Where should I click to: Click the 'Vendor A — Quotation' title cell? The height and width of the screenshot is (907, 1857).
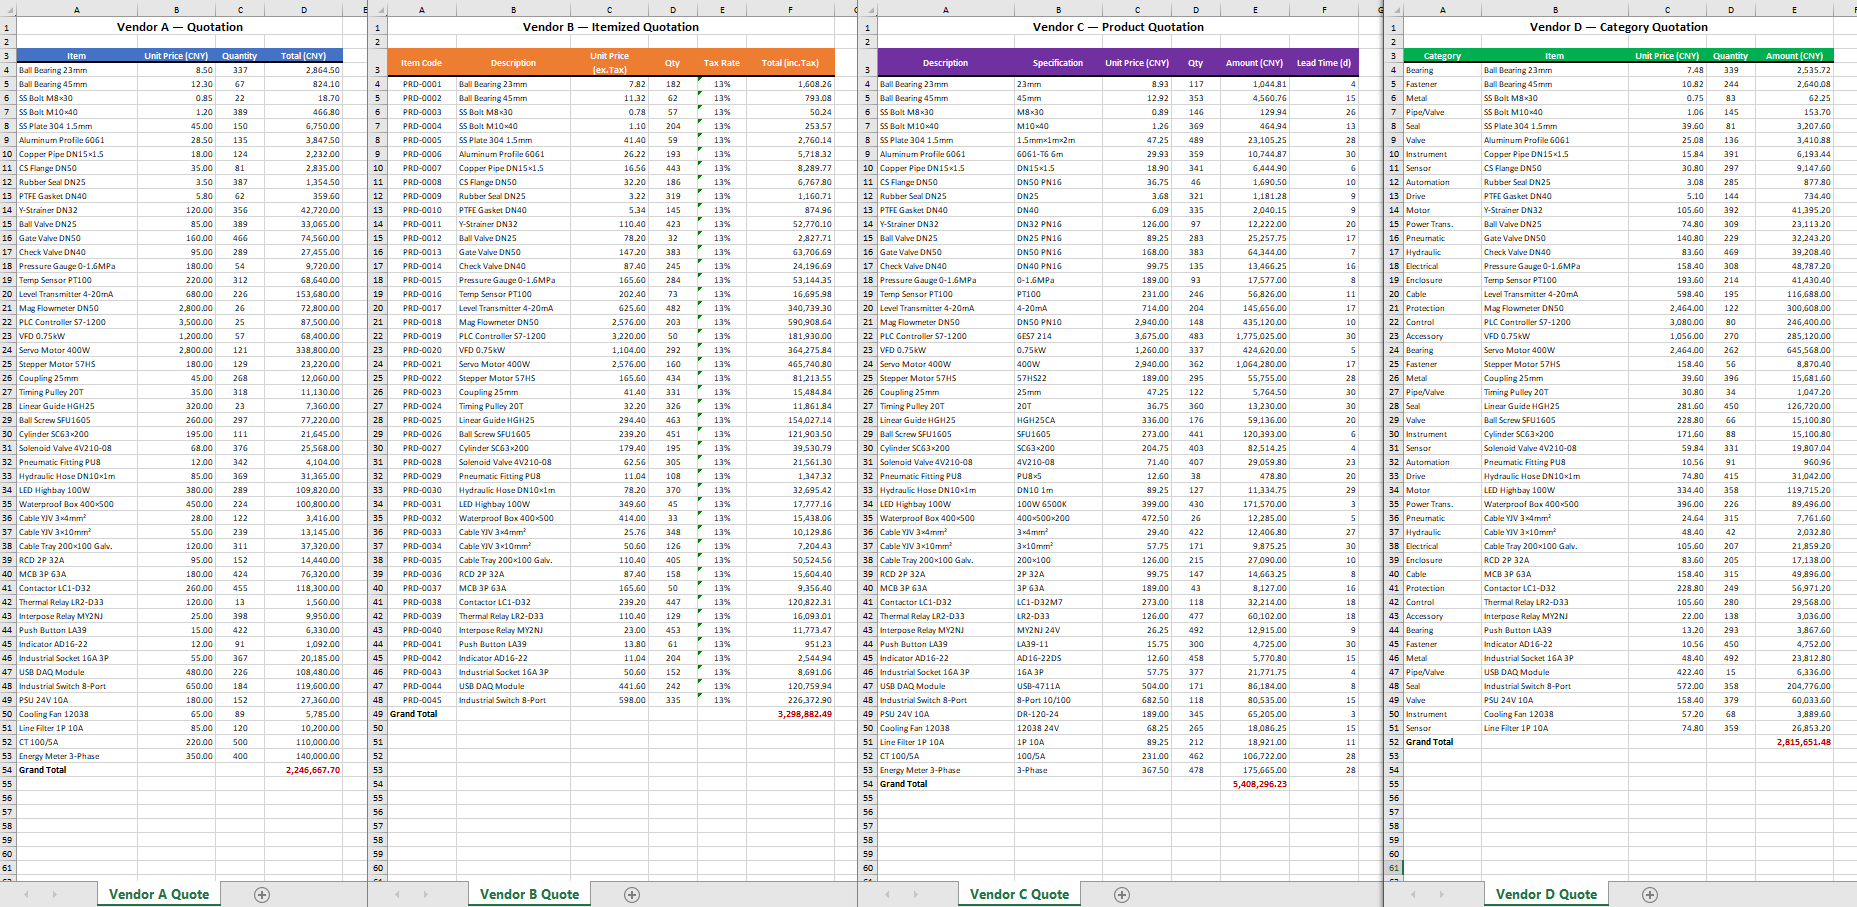point(180,27)
